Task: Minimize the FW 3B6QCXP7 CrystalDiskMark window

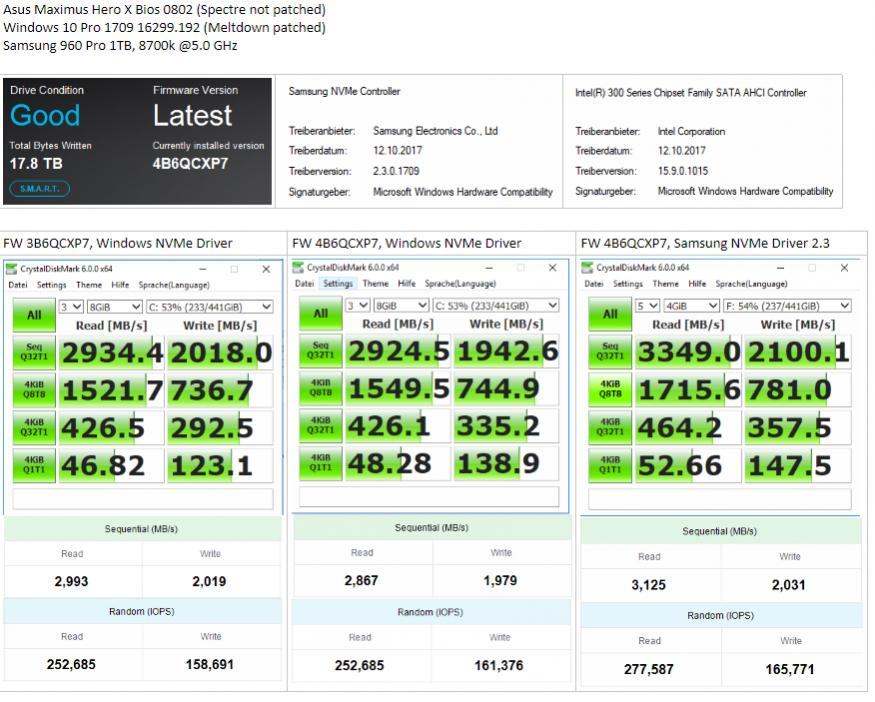Action: tap(203, 269)
